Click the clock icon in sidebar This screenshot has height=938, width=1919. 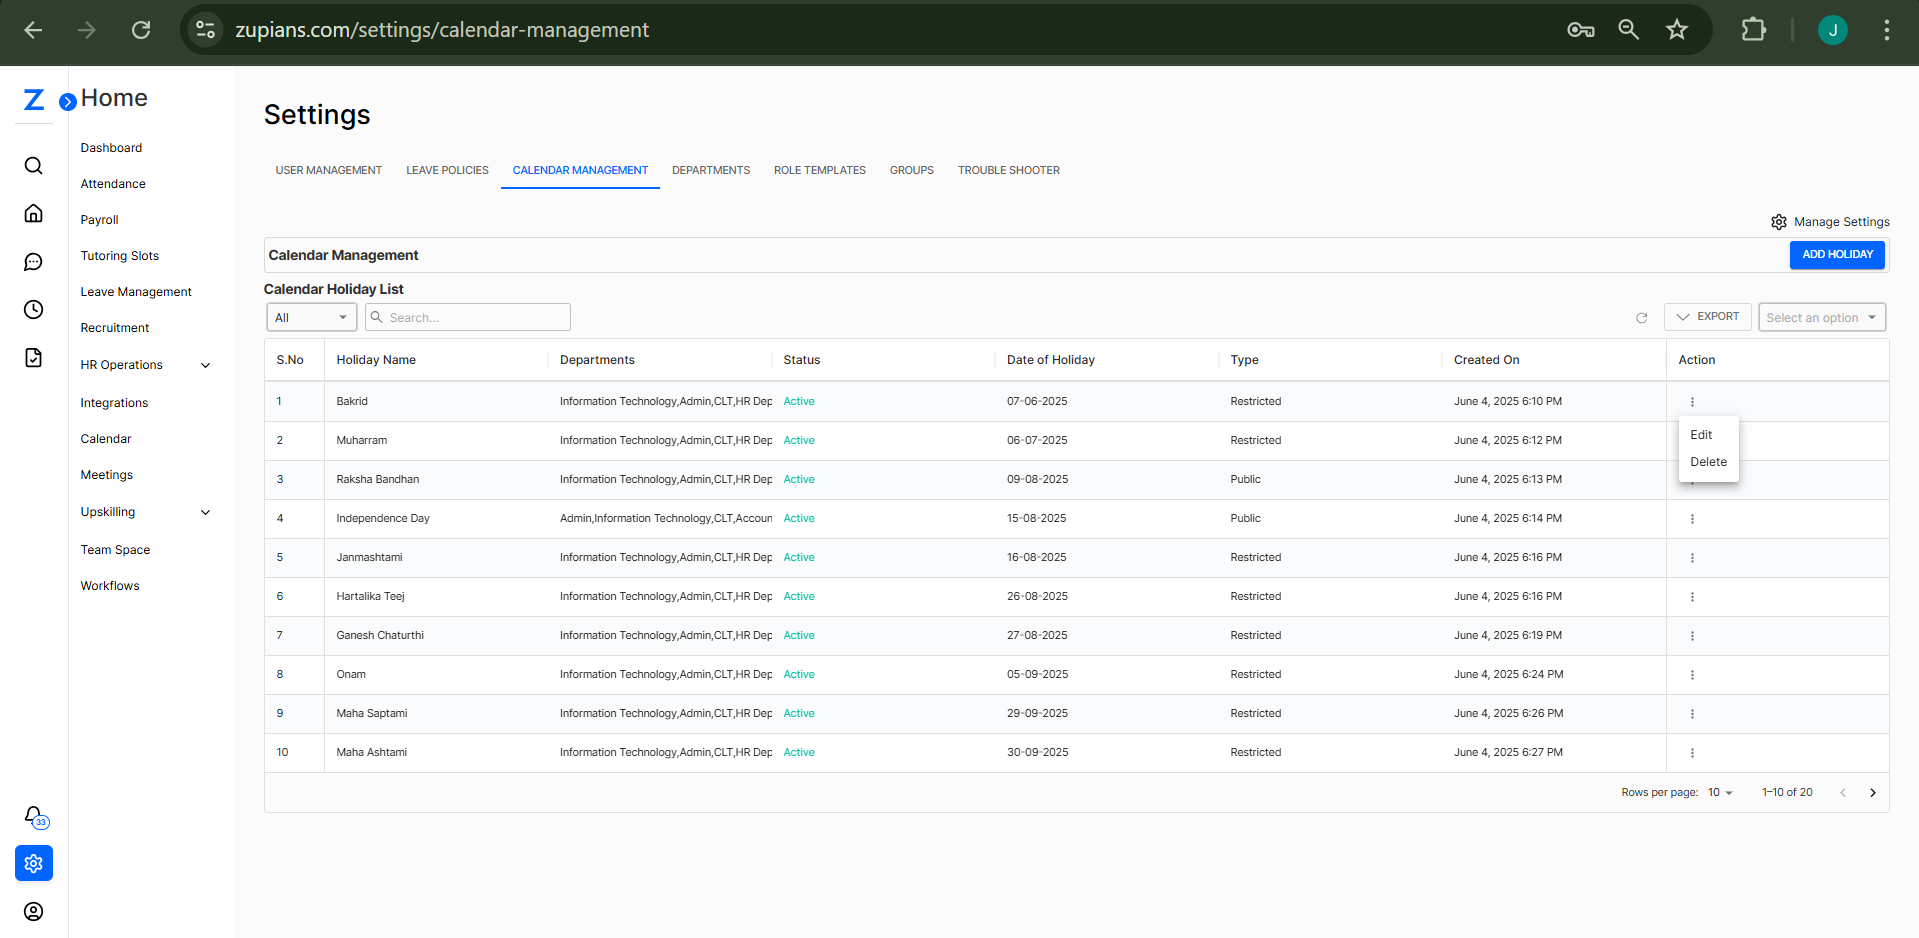[33, 310]
